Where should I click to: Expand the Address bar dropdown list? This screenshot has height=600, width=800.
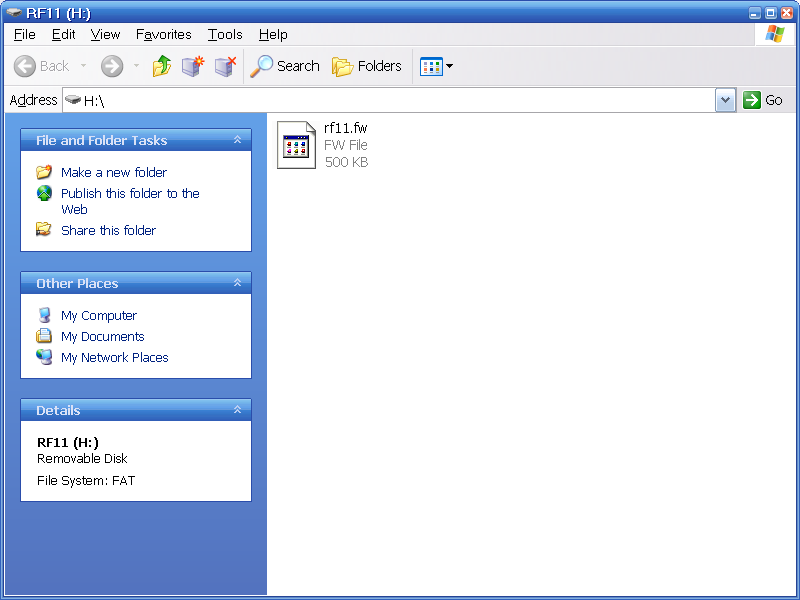click(x=725, y=100)
